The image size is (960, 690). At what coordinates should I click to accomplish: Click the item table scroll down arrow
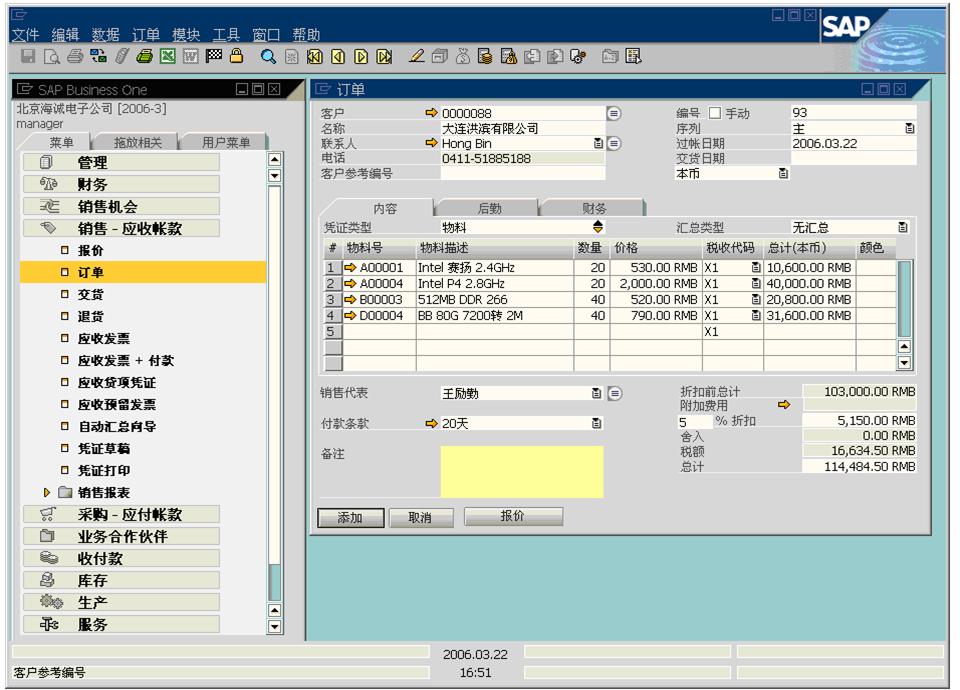(x=904, y=362)
